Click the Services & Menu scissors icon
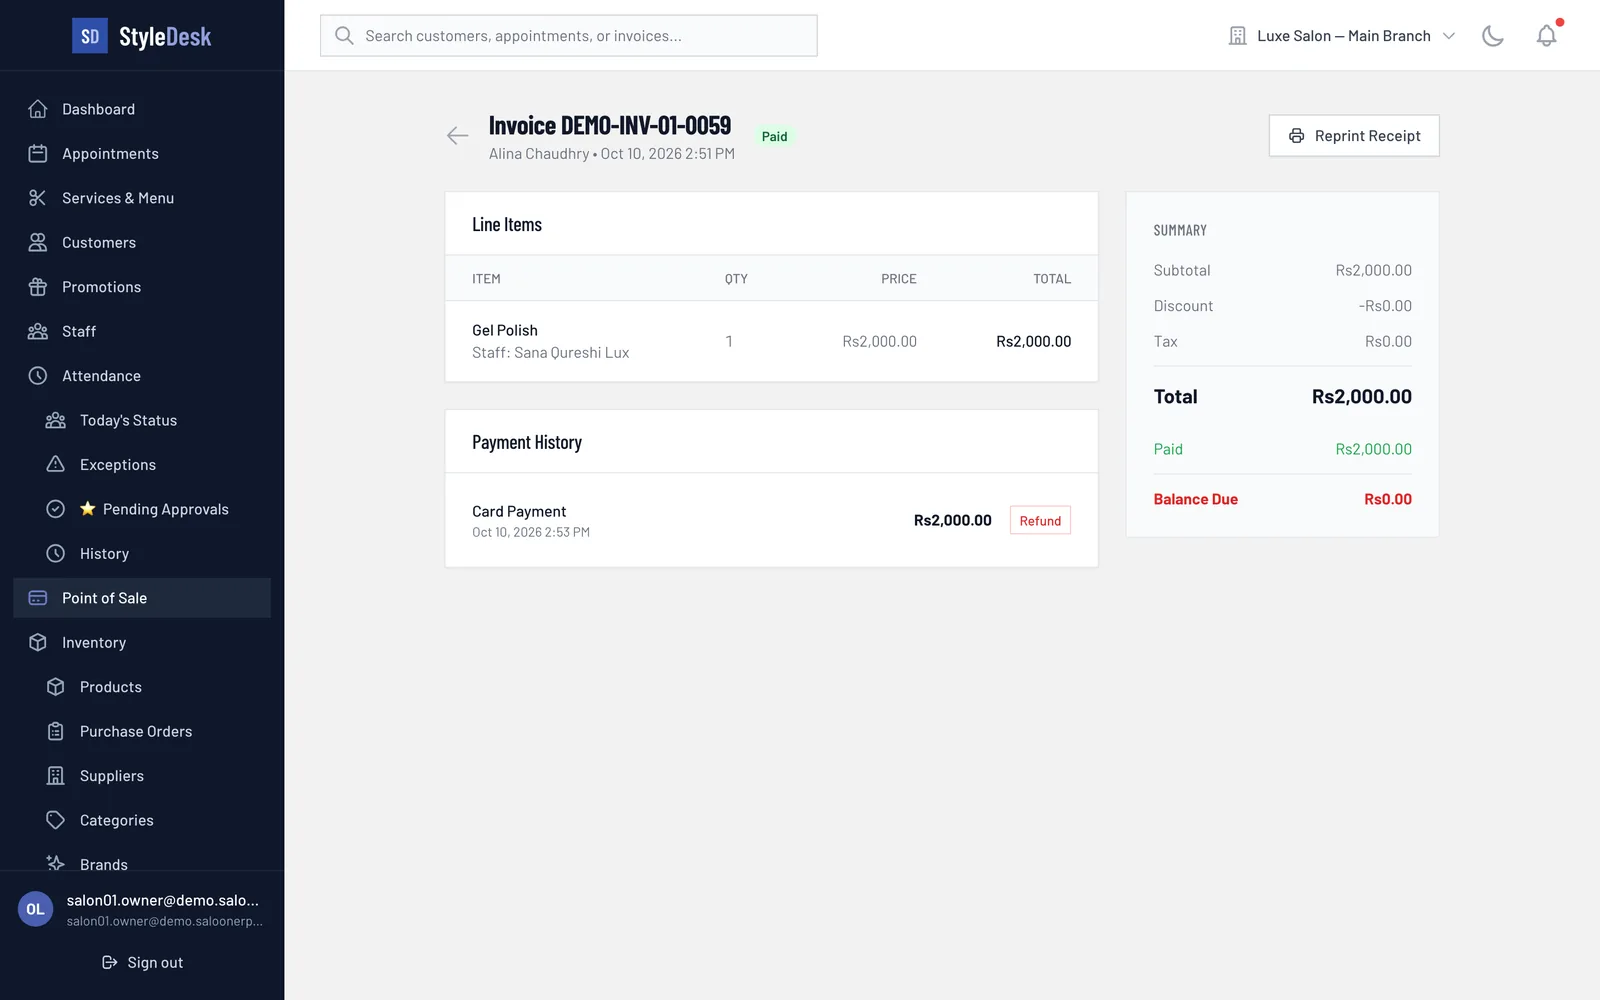 tap(38, 198)
